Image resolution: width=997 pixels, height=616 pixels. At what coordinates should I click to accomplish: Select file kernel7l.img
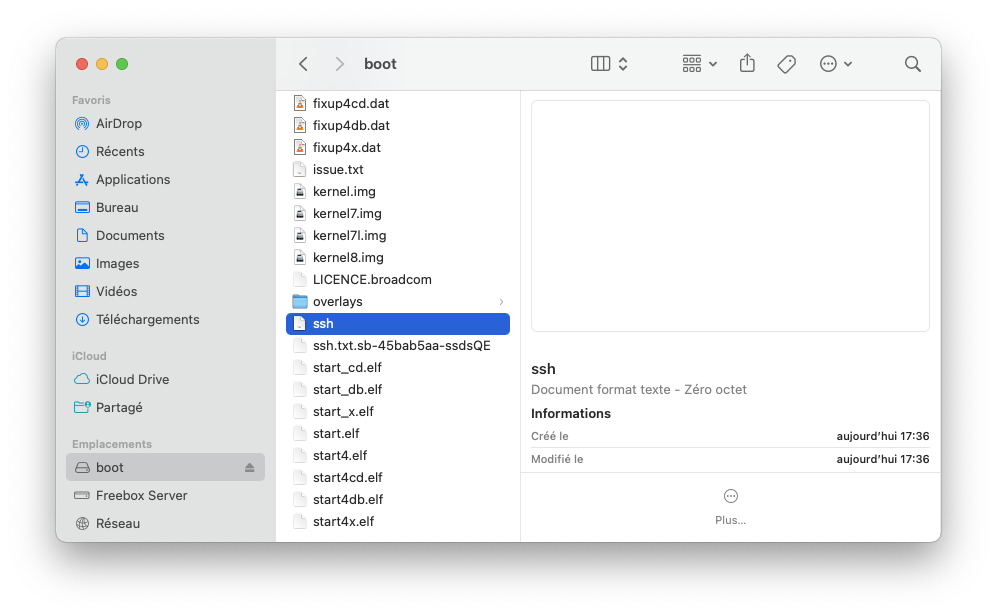click(x=398, y=235)
